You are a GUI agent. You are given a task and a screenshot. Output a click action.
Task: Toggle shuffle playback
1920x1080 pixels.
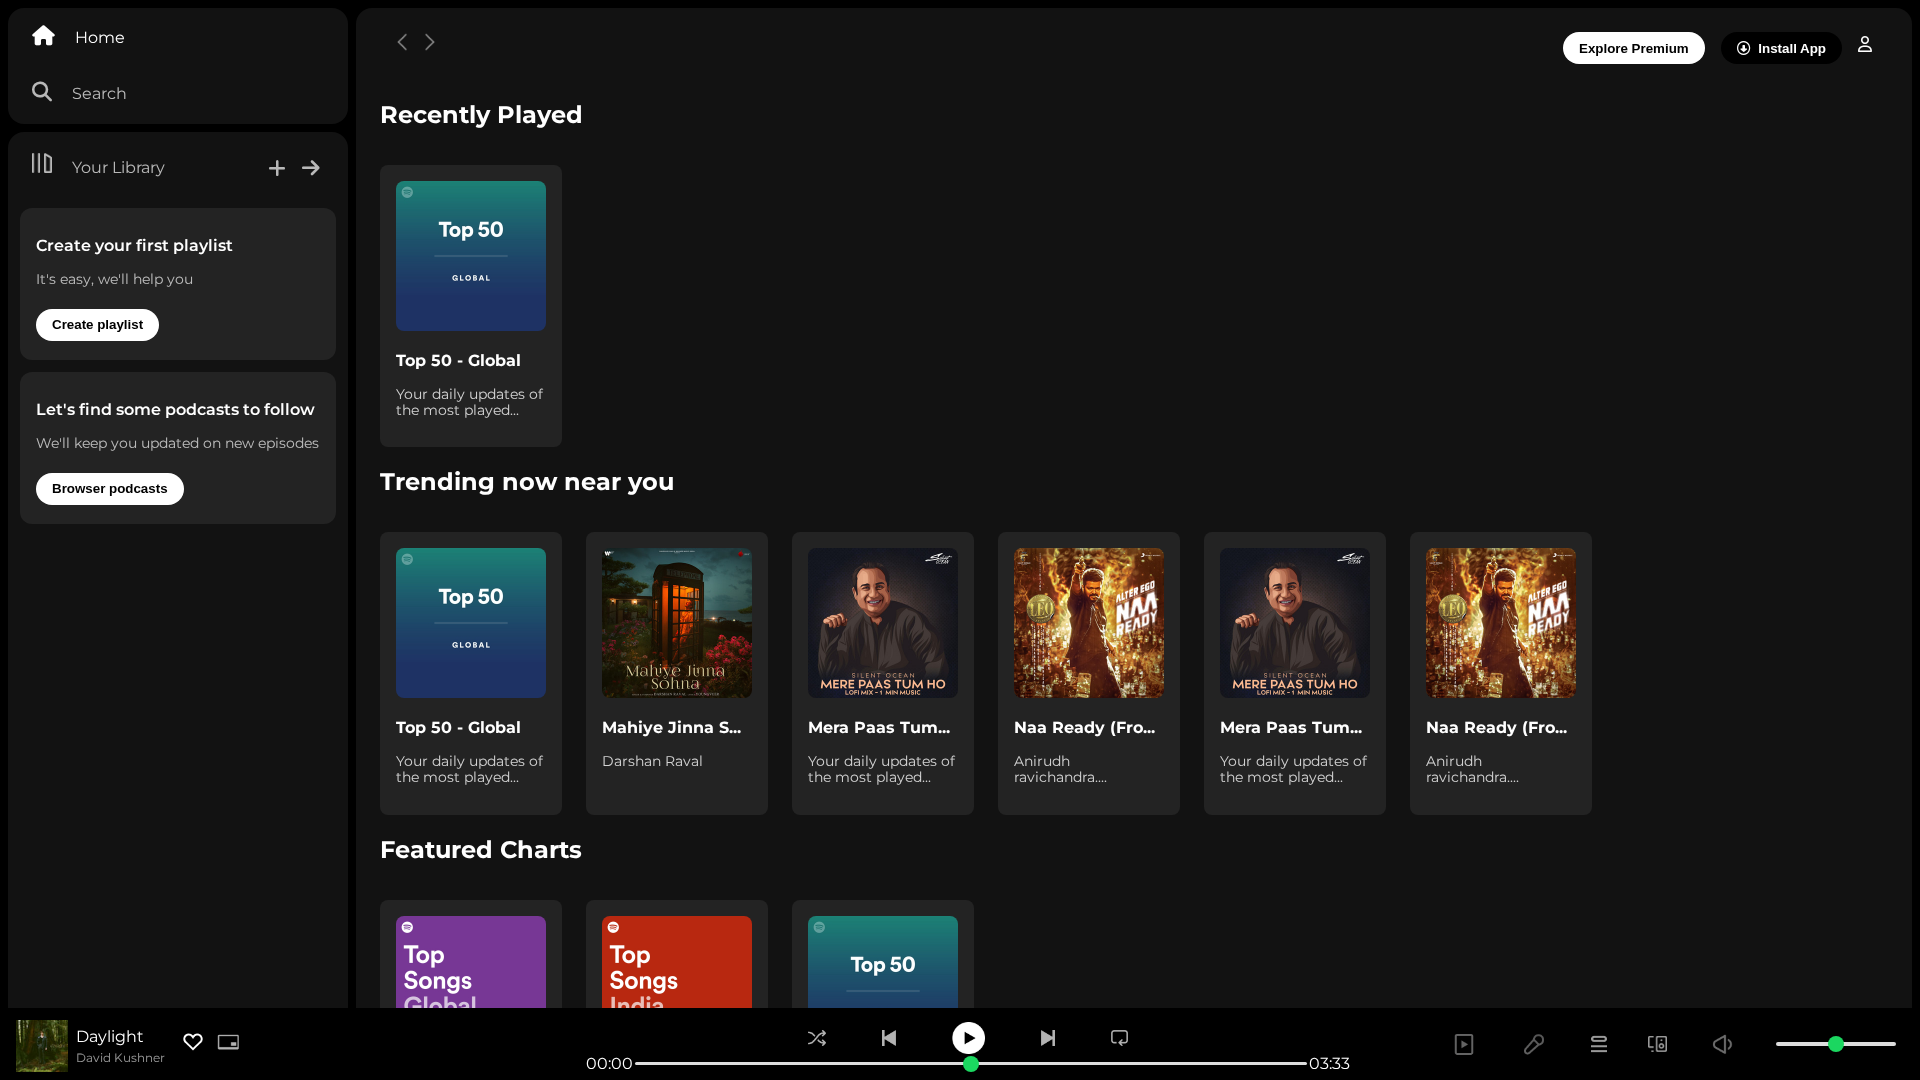pos(817,1038)
